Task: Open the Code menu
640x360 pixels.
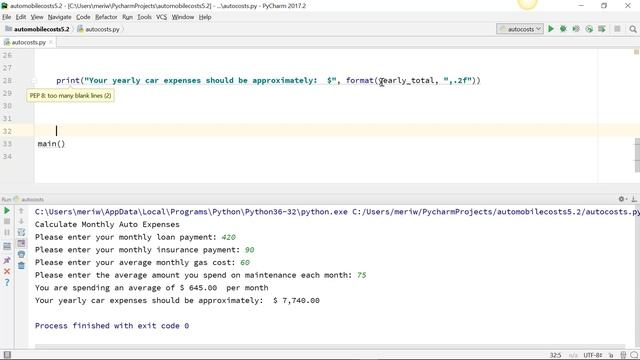Action: click(x=83, y=17)
